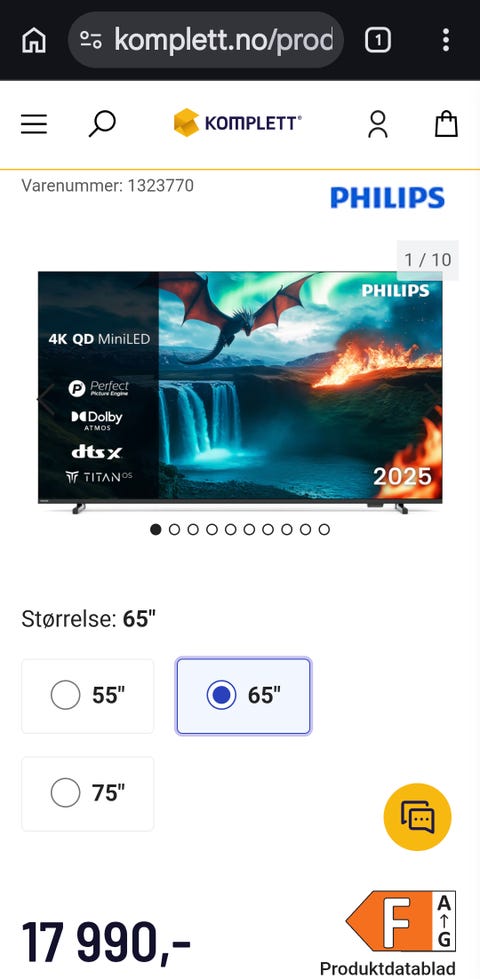Screen dimensions: 480x979
Task: Open the Philips brand logo link
Action: [388, 198]
